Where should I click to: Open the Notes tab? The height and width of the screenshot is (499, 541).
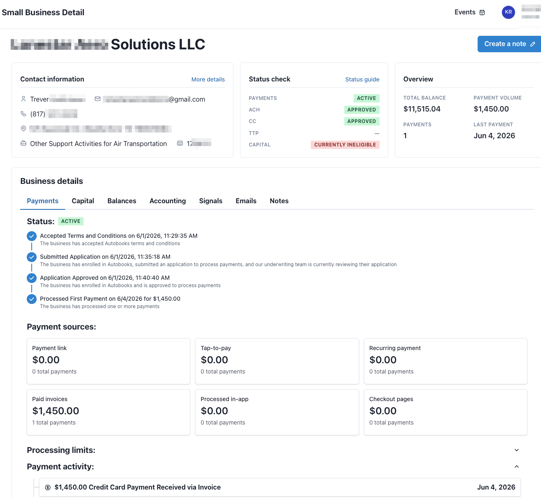(x=279, y=201)
